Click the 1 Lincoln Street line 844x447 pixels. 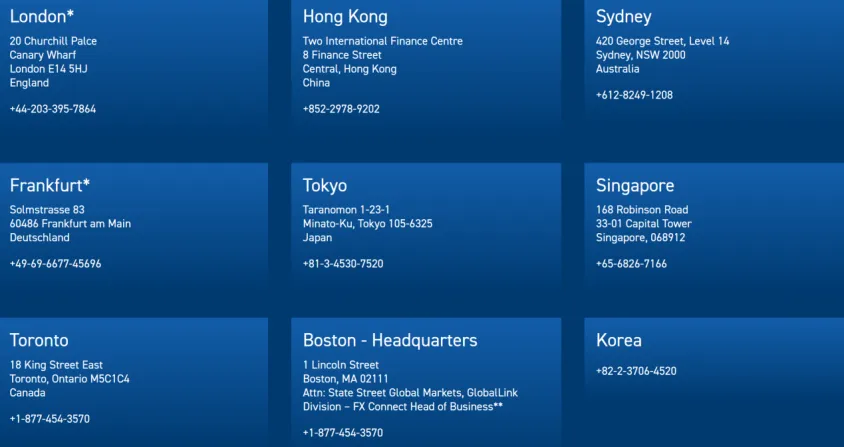(341, 365)
